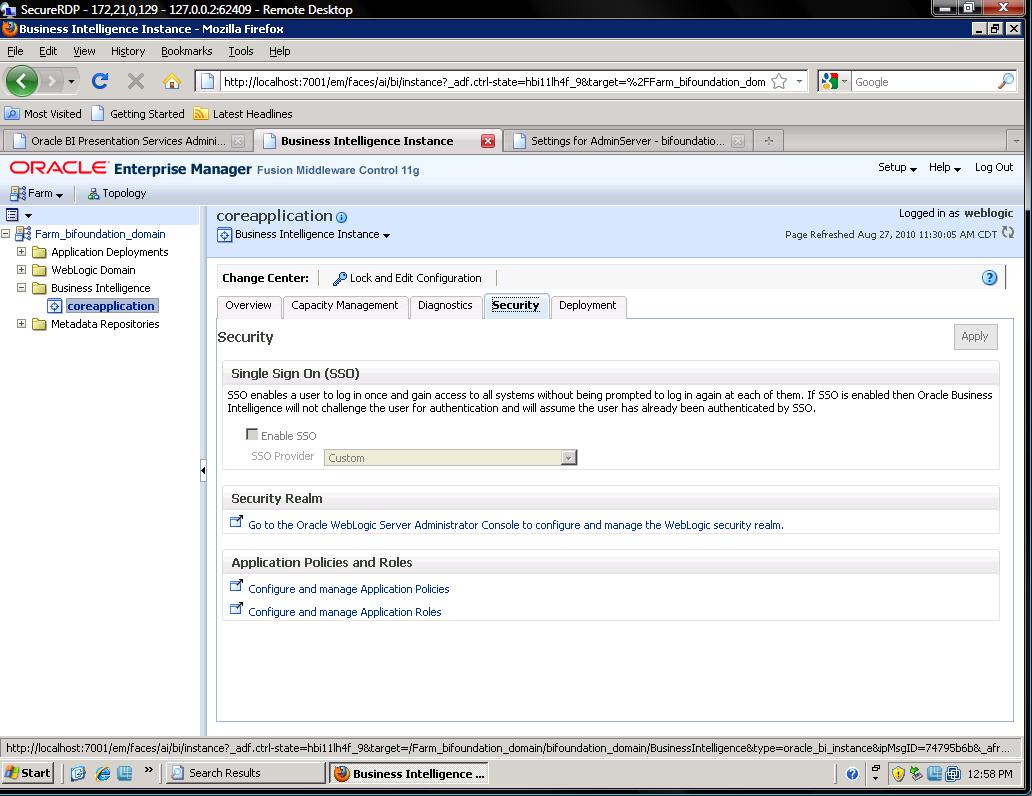Go back with Firefox back arrow

click(x=22, y=81)
